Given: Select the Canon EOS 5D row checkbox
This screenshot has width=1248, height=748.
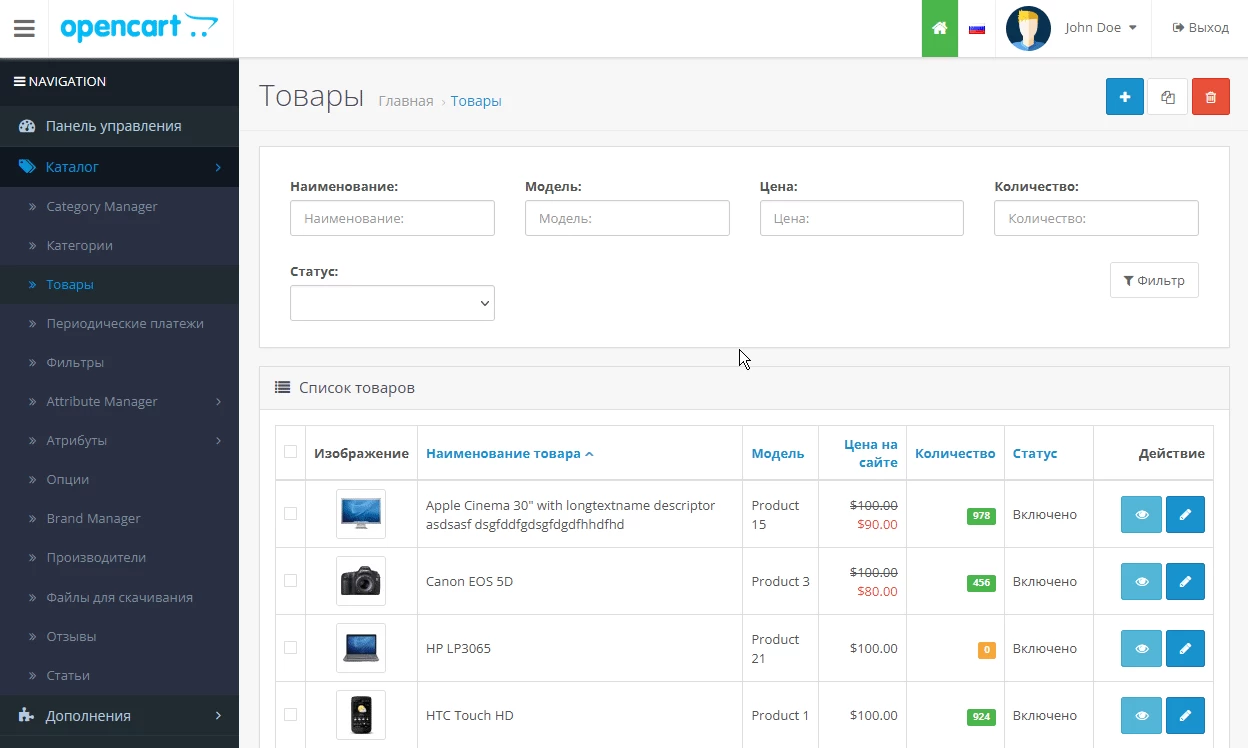Looking at the screenshot, I should point(290,580).
